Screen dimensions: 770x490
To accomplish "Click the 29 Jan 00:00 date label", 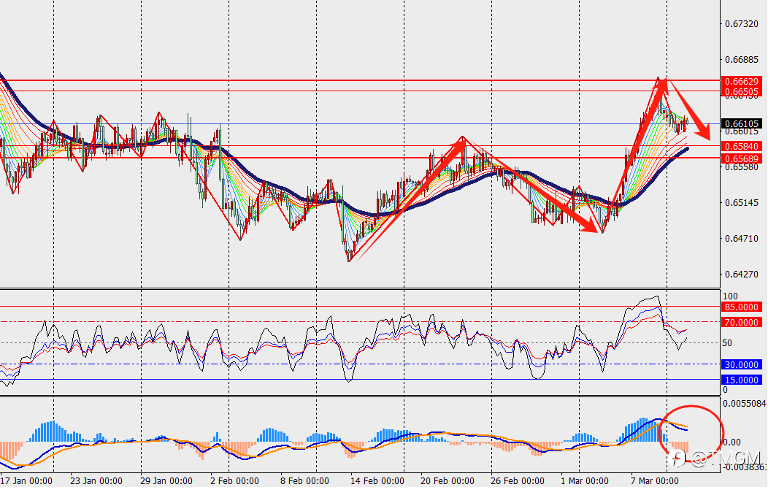I will (x=166, y=481).
